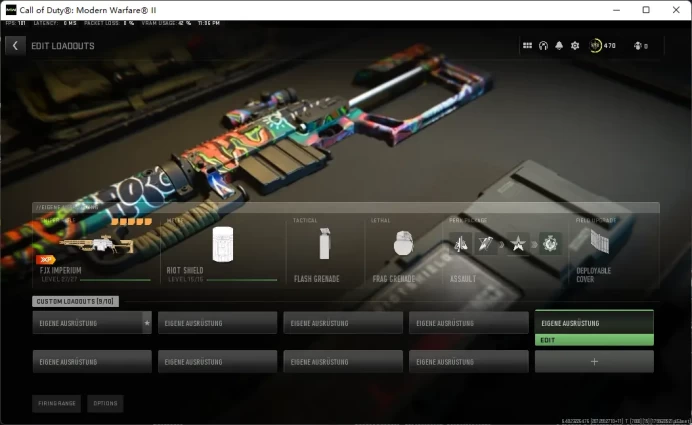692x425 pixels.
Task: Click the Frag Grenade label
Action: coord(394,279)
